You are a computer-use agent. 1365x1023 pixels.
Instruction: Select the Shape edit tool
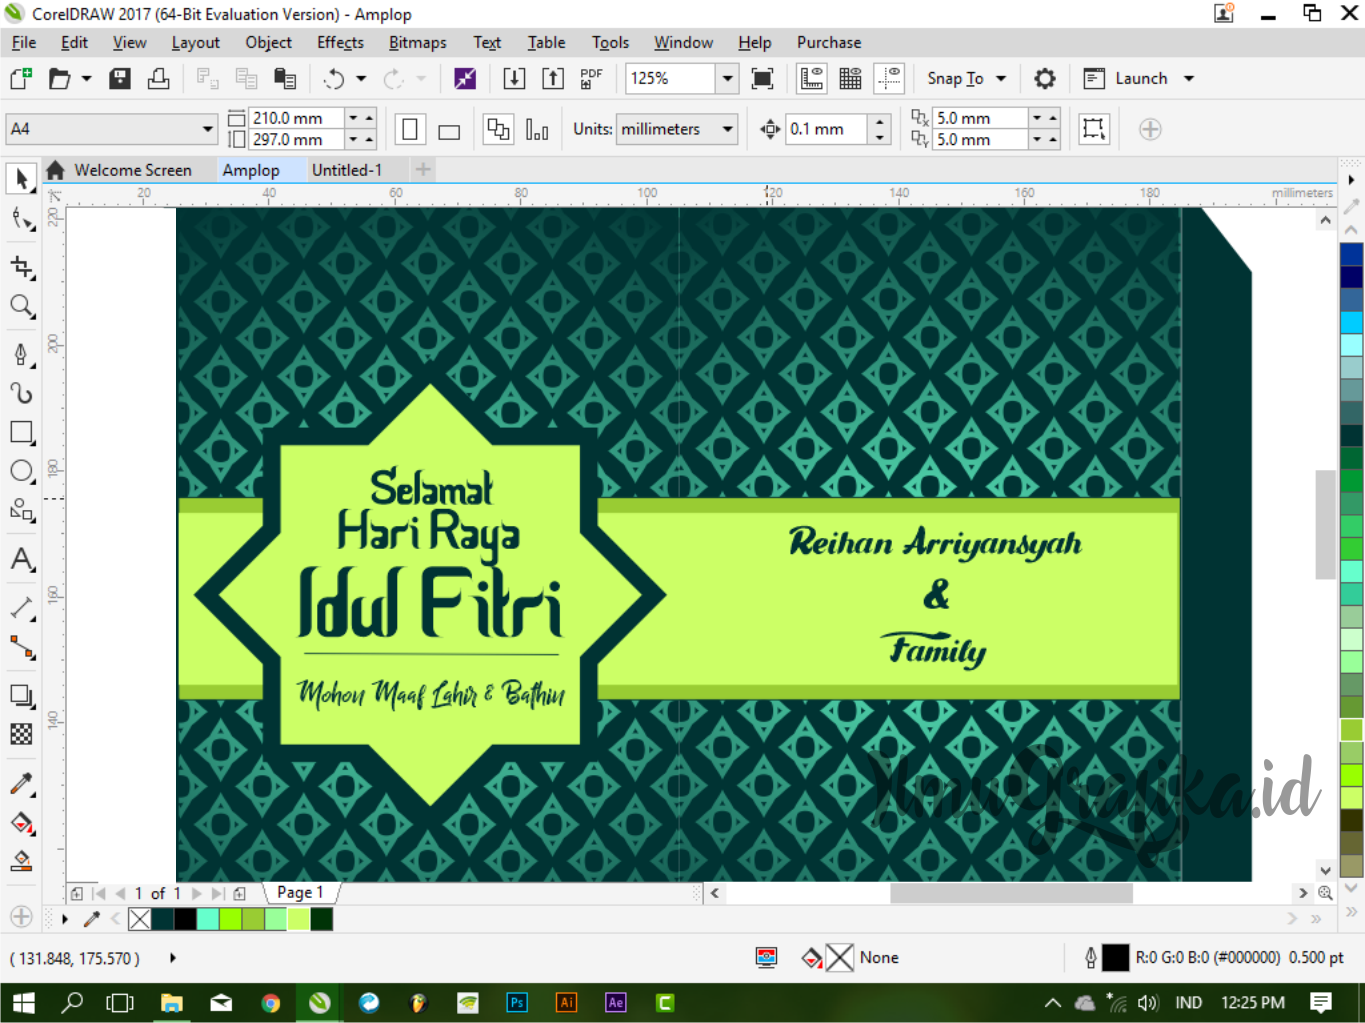[21, 219]
